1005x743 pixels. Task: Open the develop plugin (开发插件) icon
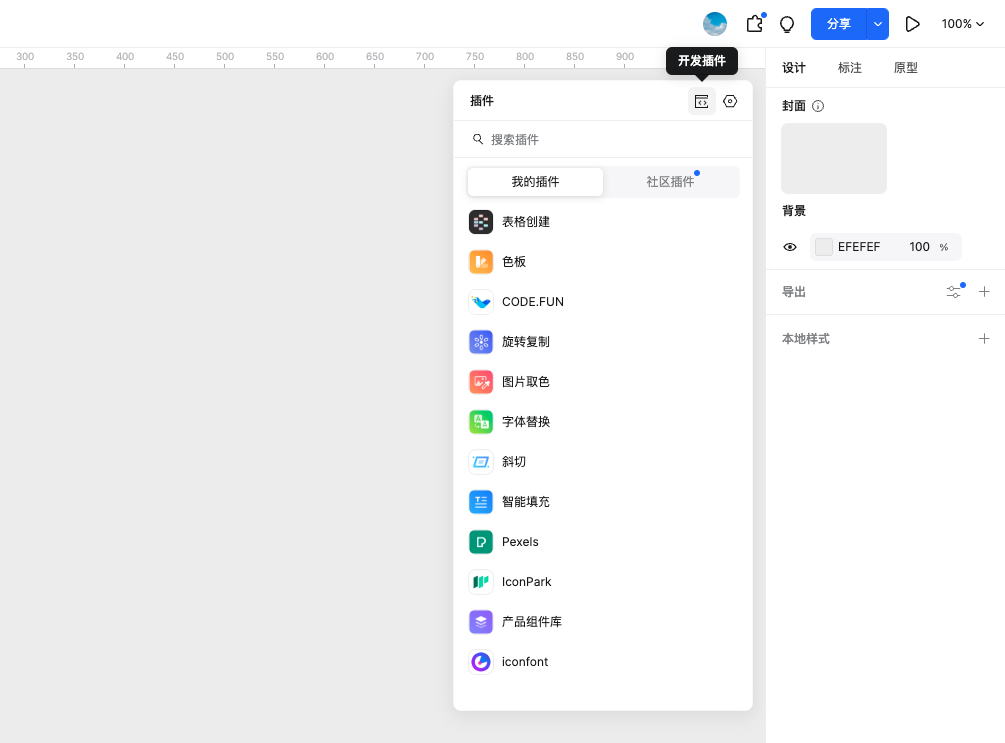coord(702,101)
